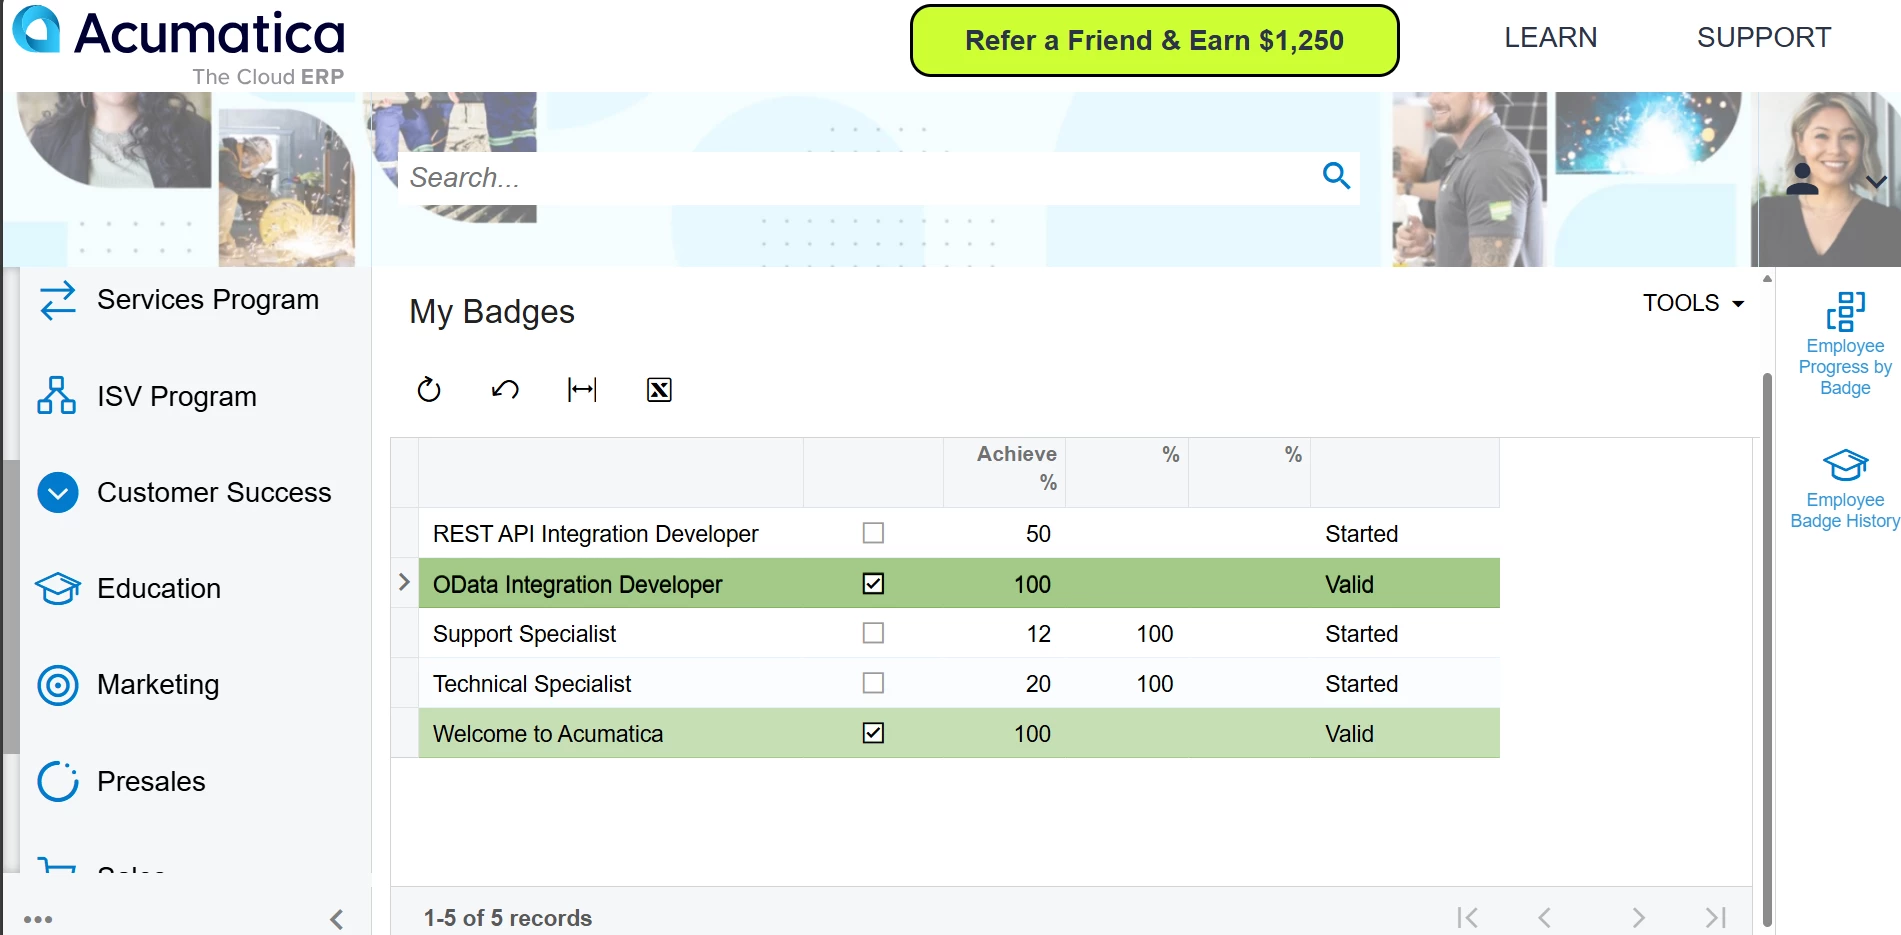
Task: Open the SUPPORT menu
Action: point(1763,37)
